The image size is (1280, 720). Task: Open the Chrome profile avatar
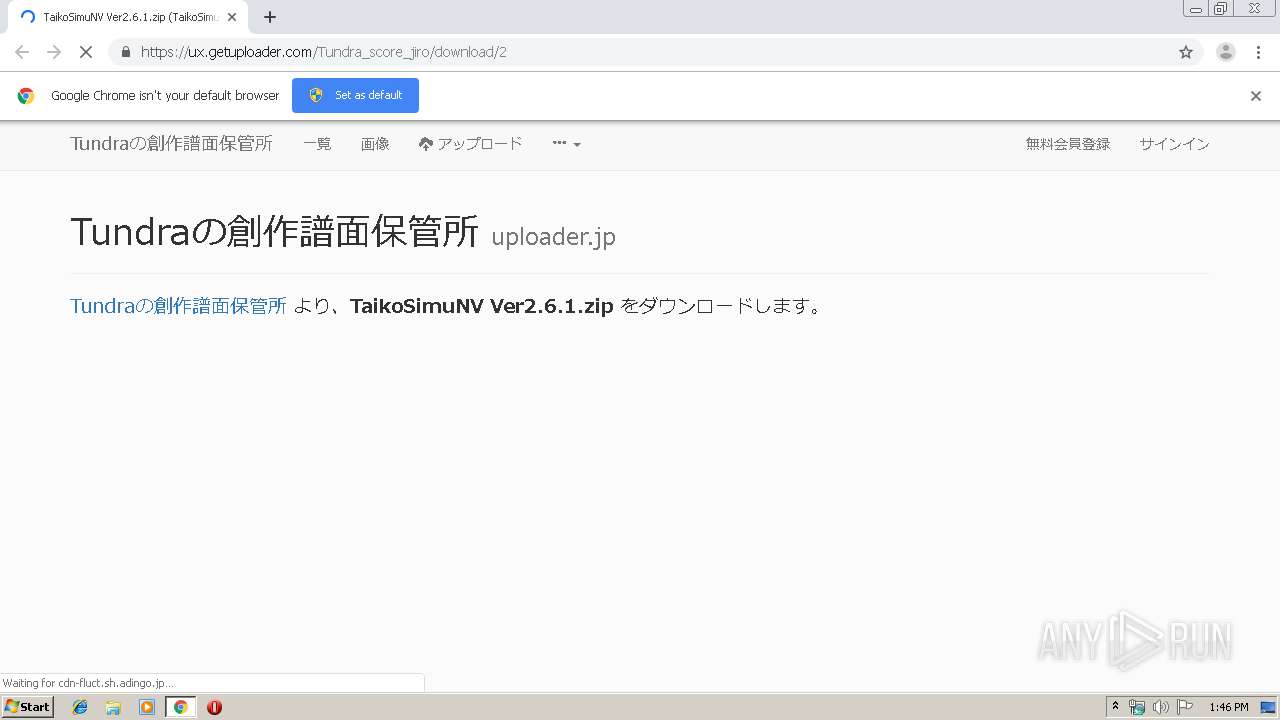click(x=1226, y=52)
